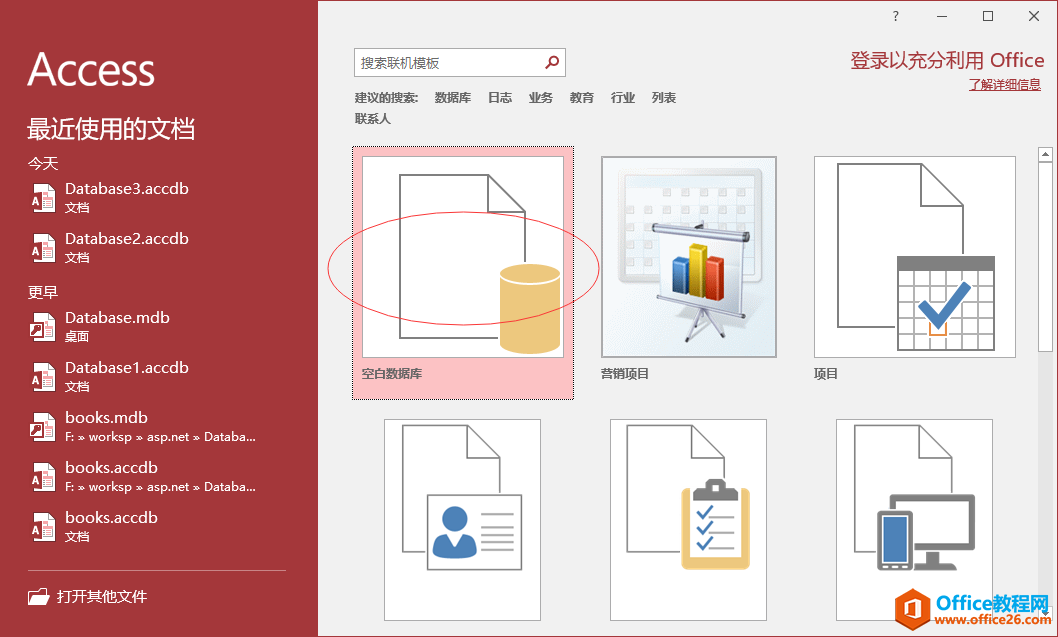The width and height of the screenshot is (1058, 637).
Task: Click the help question mark icon
Action: pos(895,16)
